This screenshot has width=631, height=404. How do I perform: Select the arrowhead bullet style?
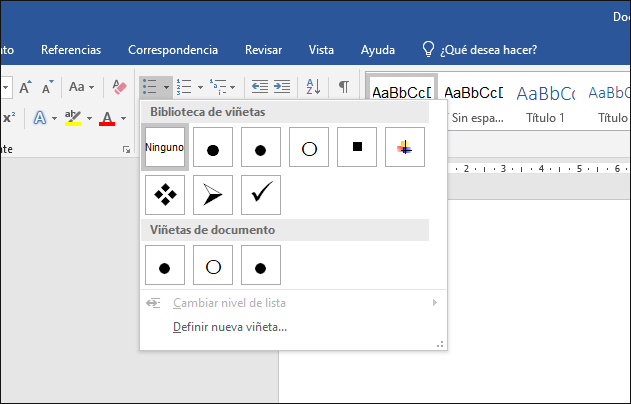click(x=213, y=195)
